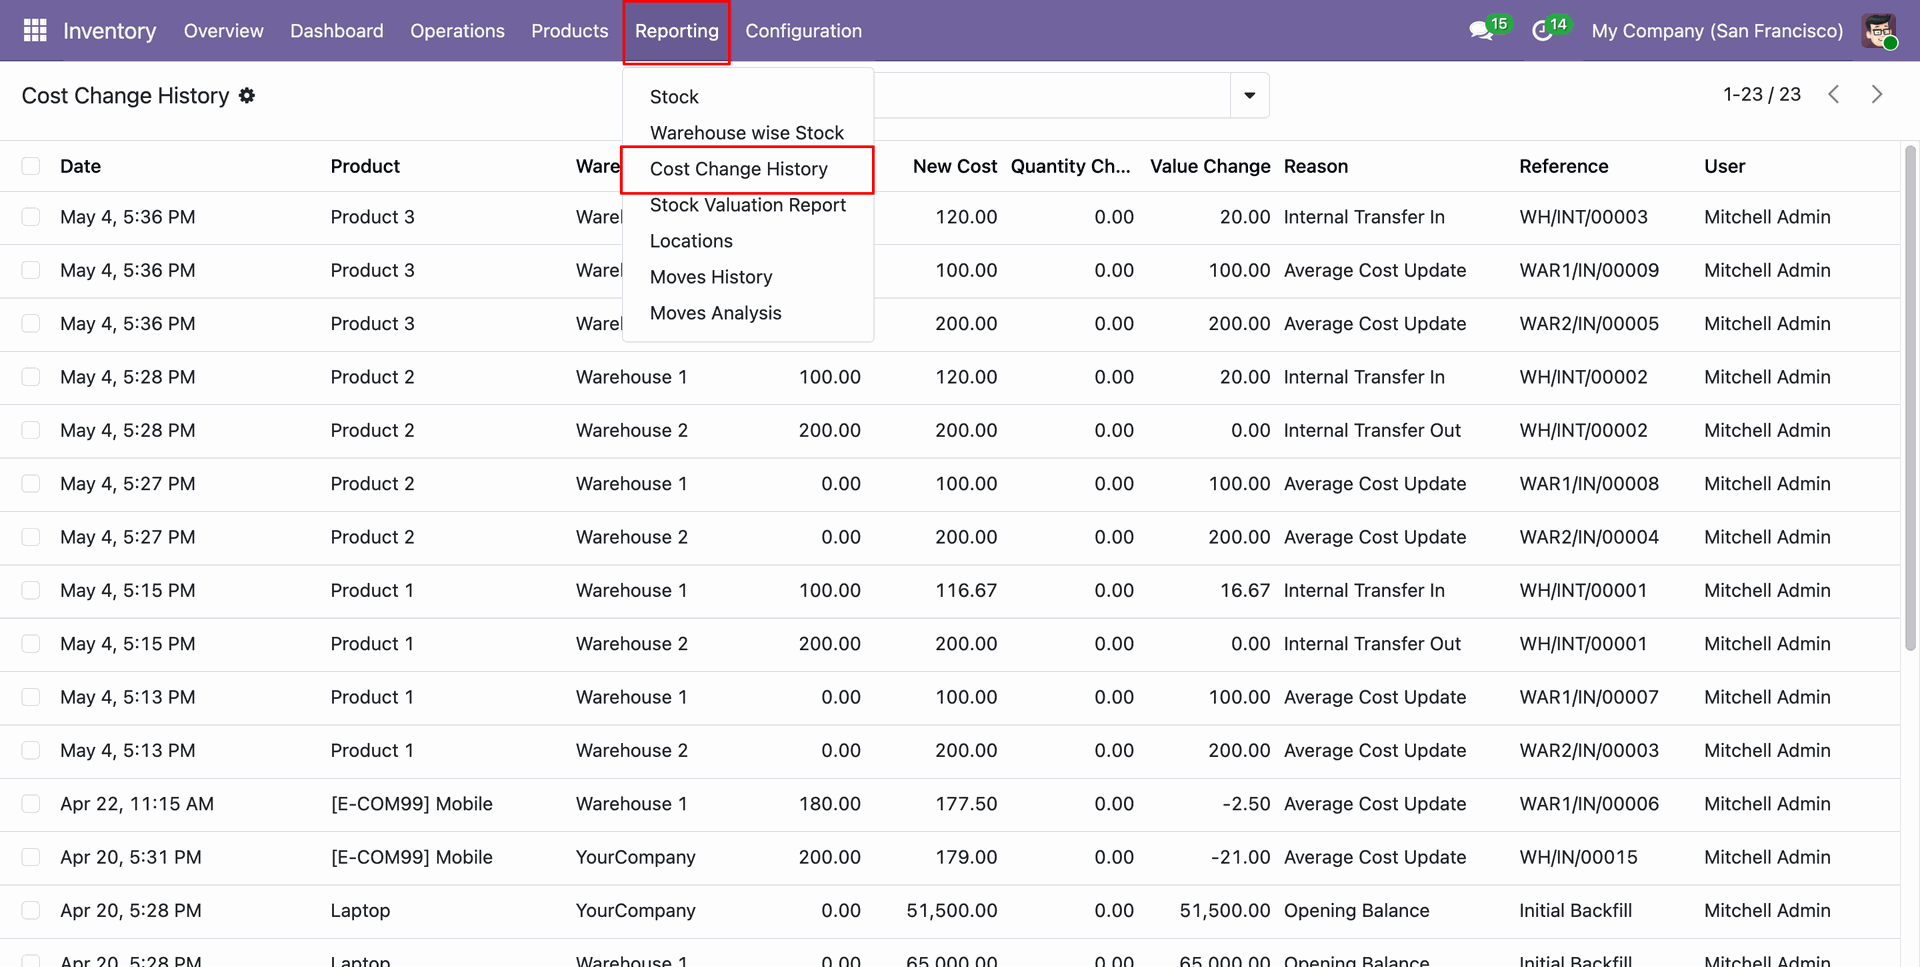Sort by Quantity Ch... column header
This screenshot has height=967, width=1920.
(1070, 166)
